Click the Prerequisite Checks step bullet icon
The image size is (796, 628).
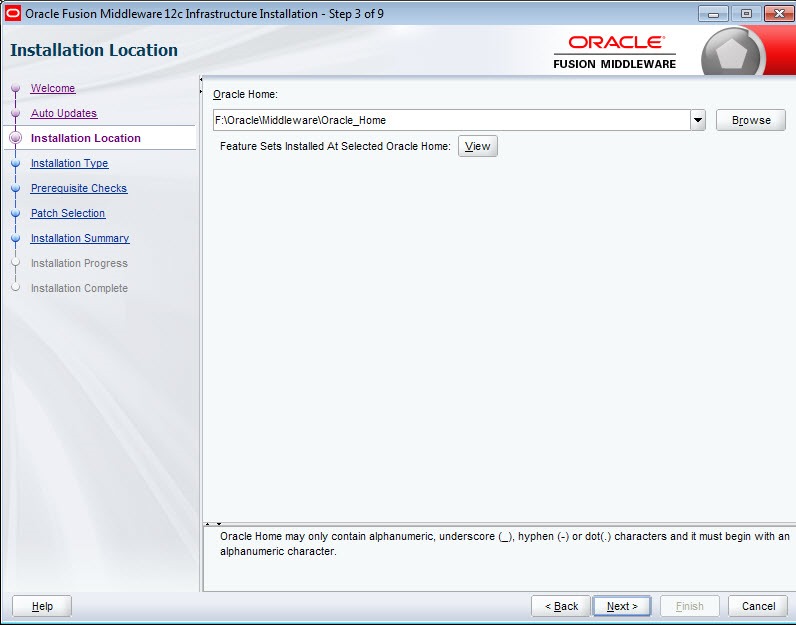click(x=16, y=188)
